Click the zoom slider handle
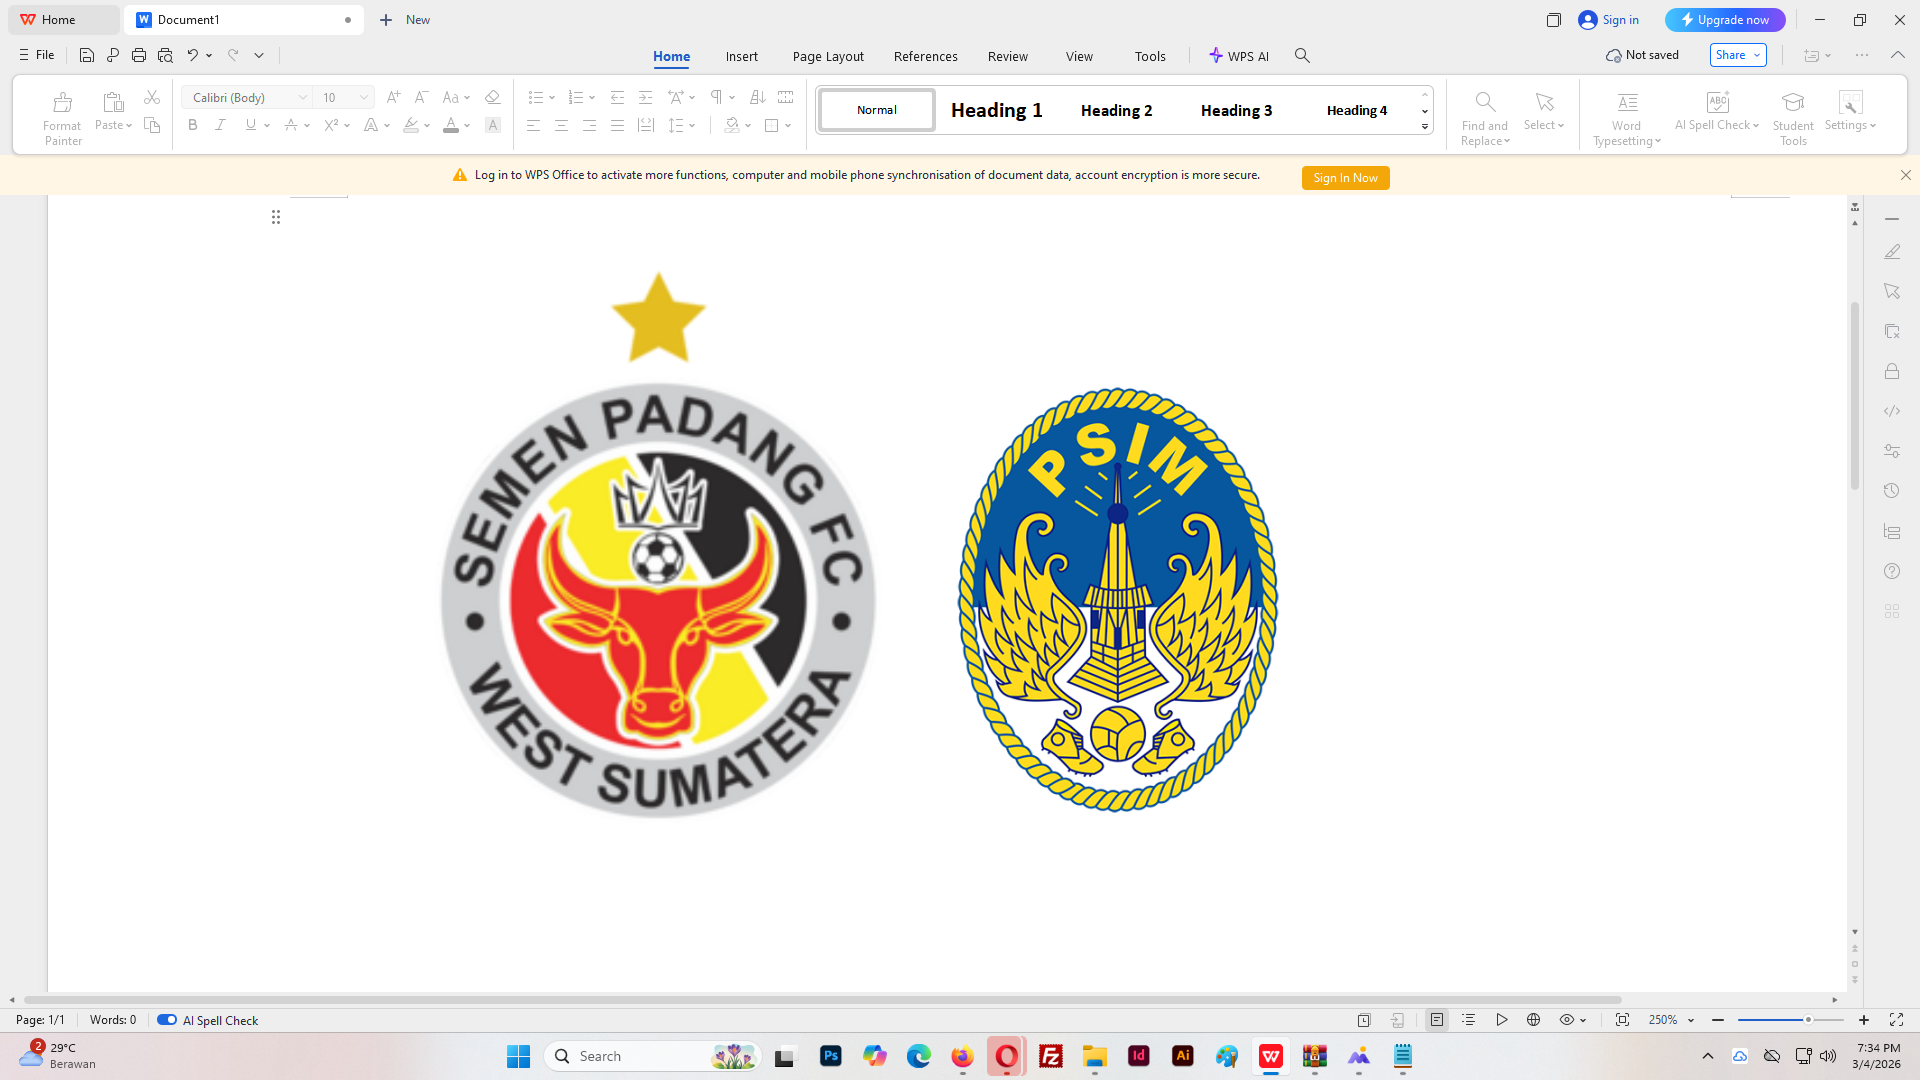This screenshot has height=1080, width=1920. pos(1808,1020)
